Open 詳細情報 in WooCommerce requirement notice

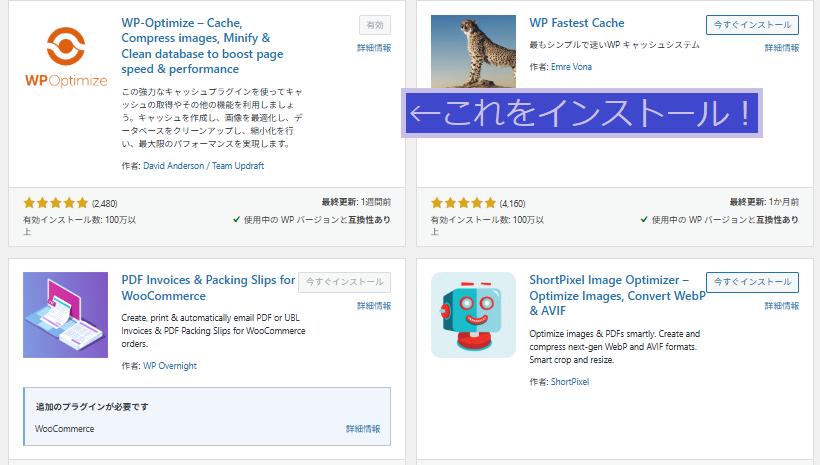pos(363,429)
